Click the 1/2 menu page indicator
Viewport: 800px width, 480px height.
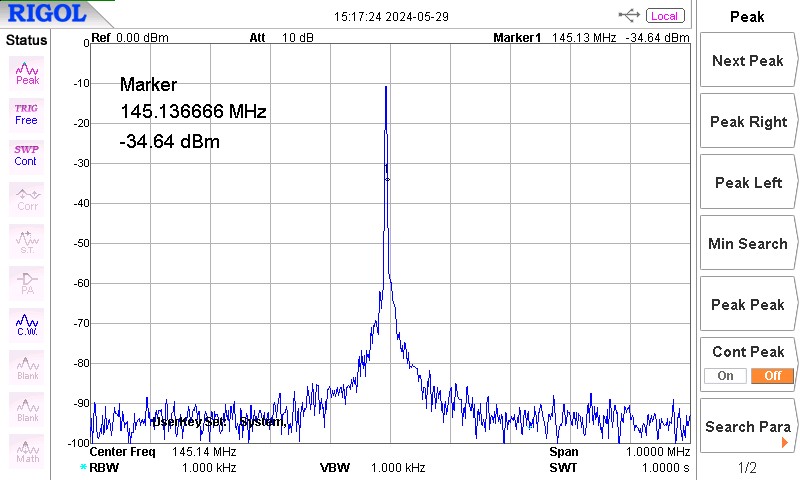click(x=747, y=467)
